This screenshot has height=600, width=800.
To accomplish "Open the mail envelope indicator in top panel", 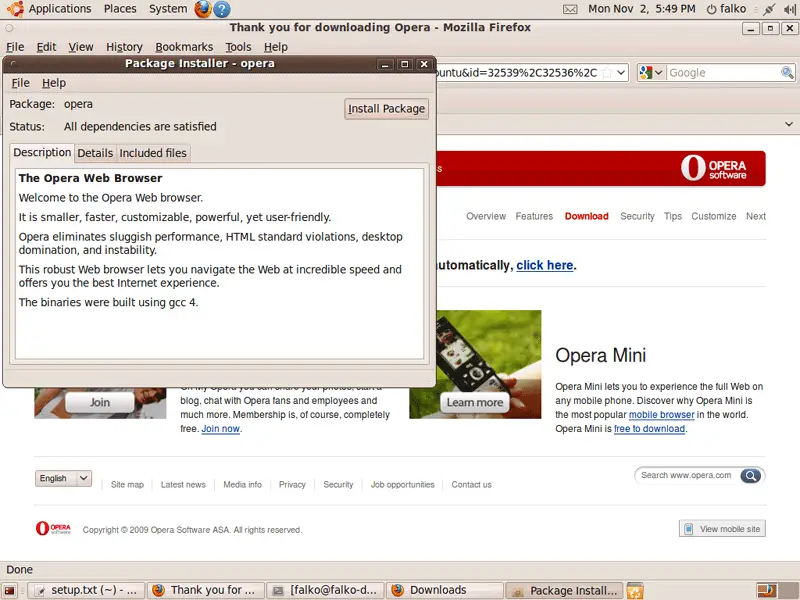I will point(570,9).
